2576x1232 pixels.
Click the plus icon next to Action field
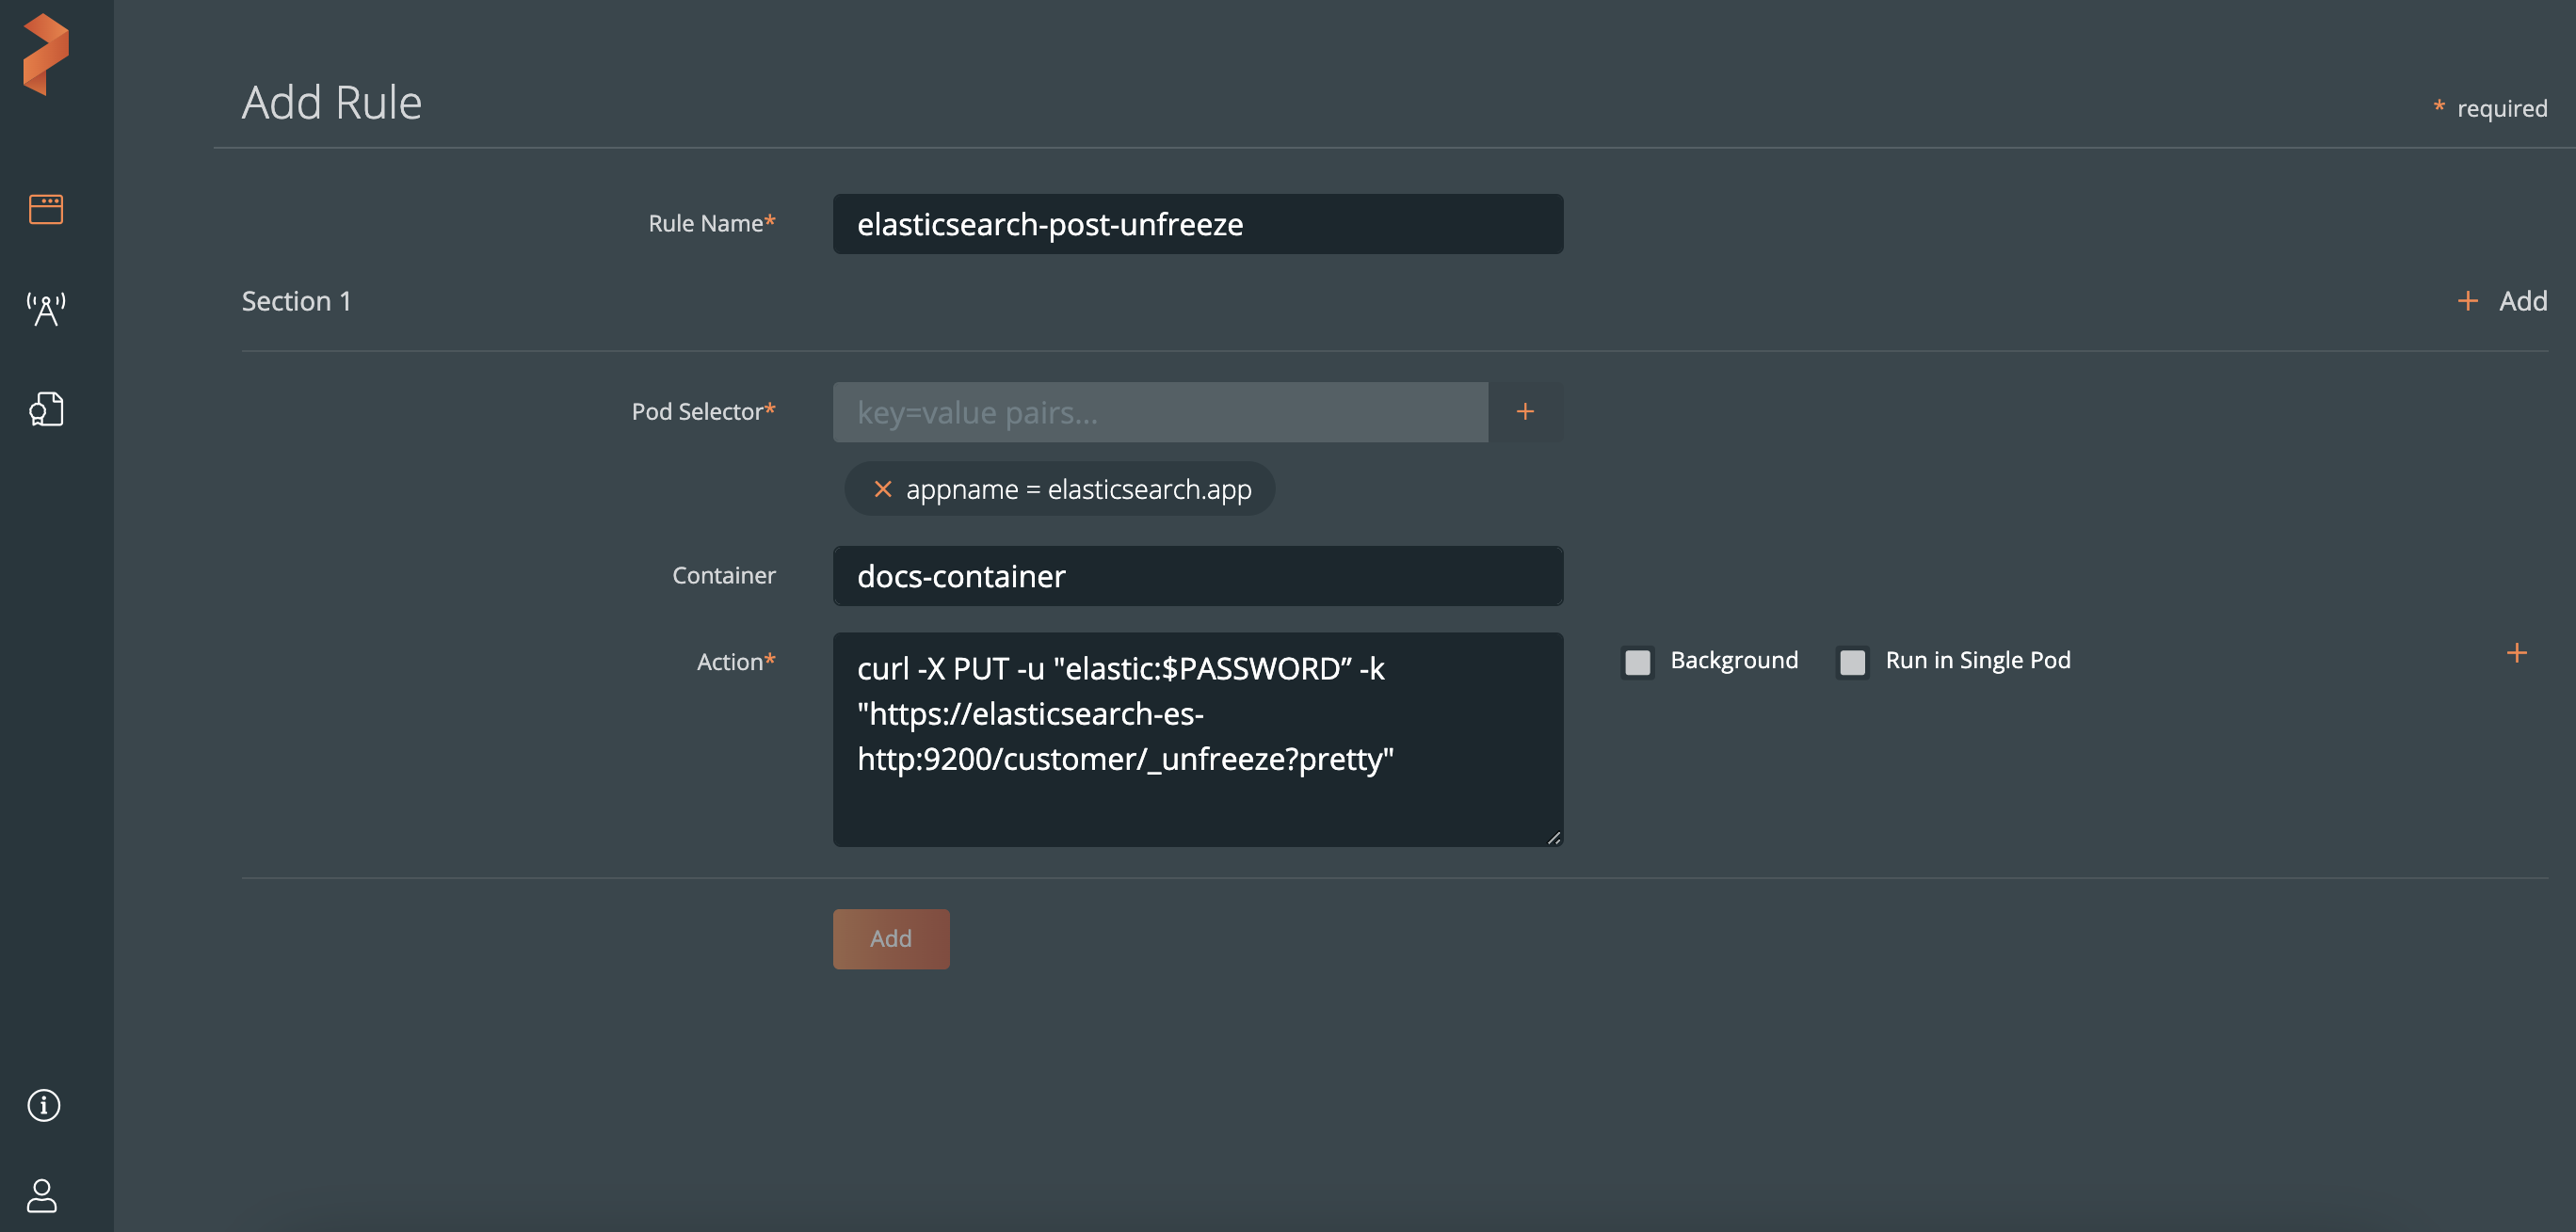(2517, 652)
